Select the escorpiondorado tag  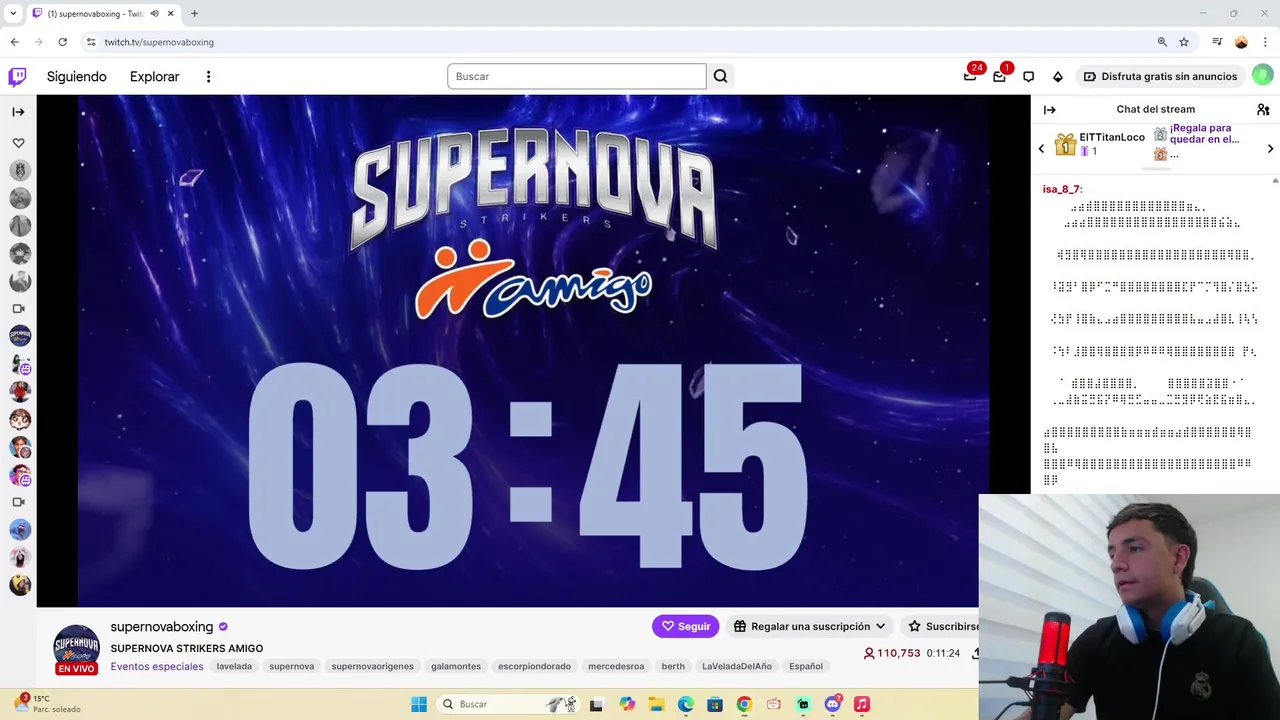pos(534,666)
